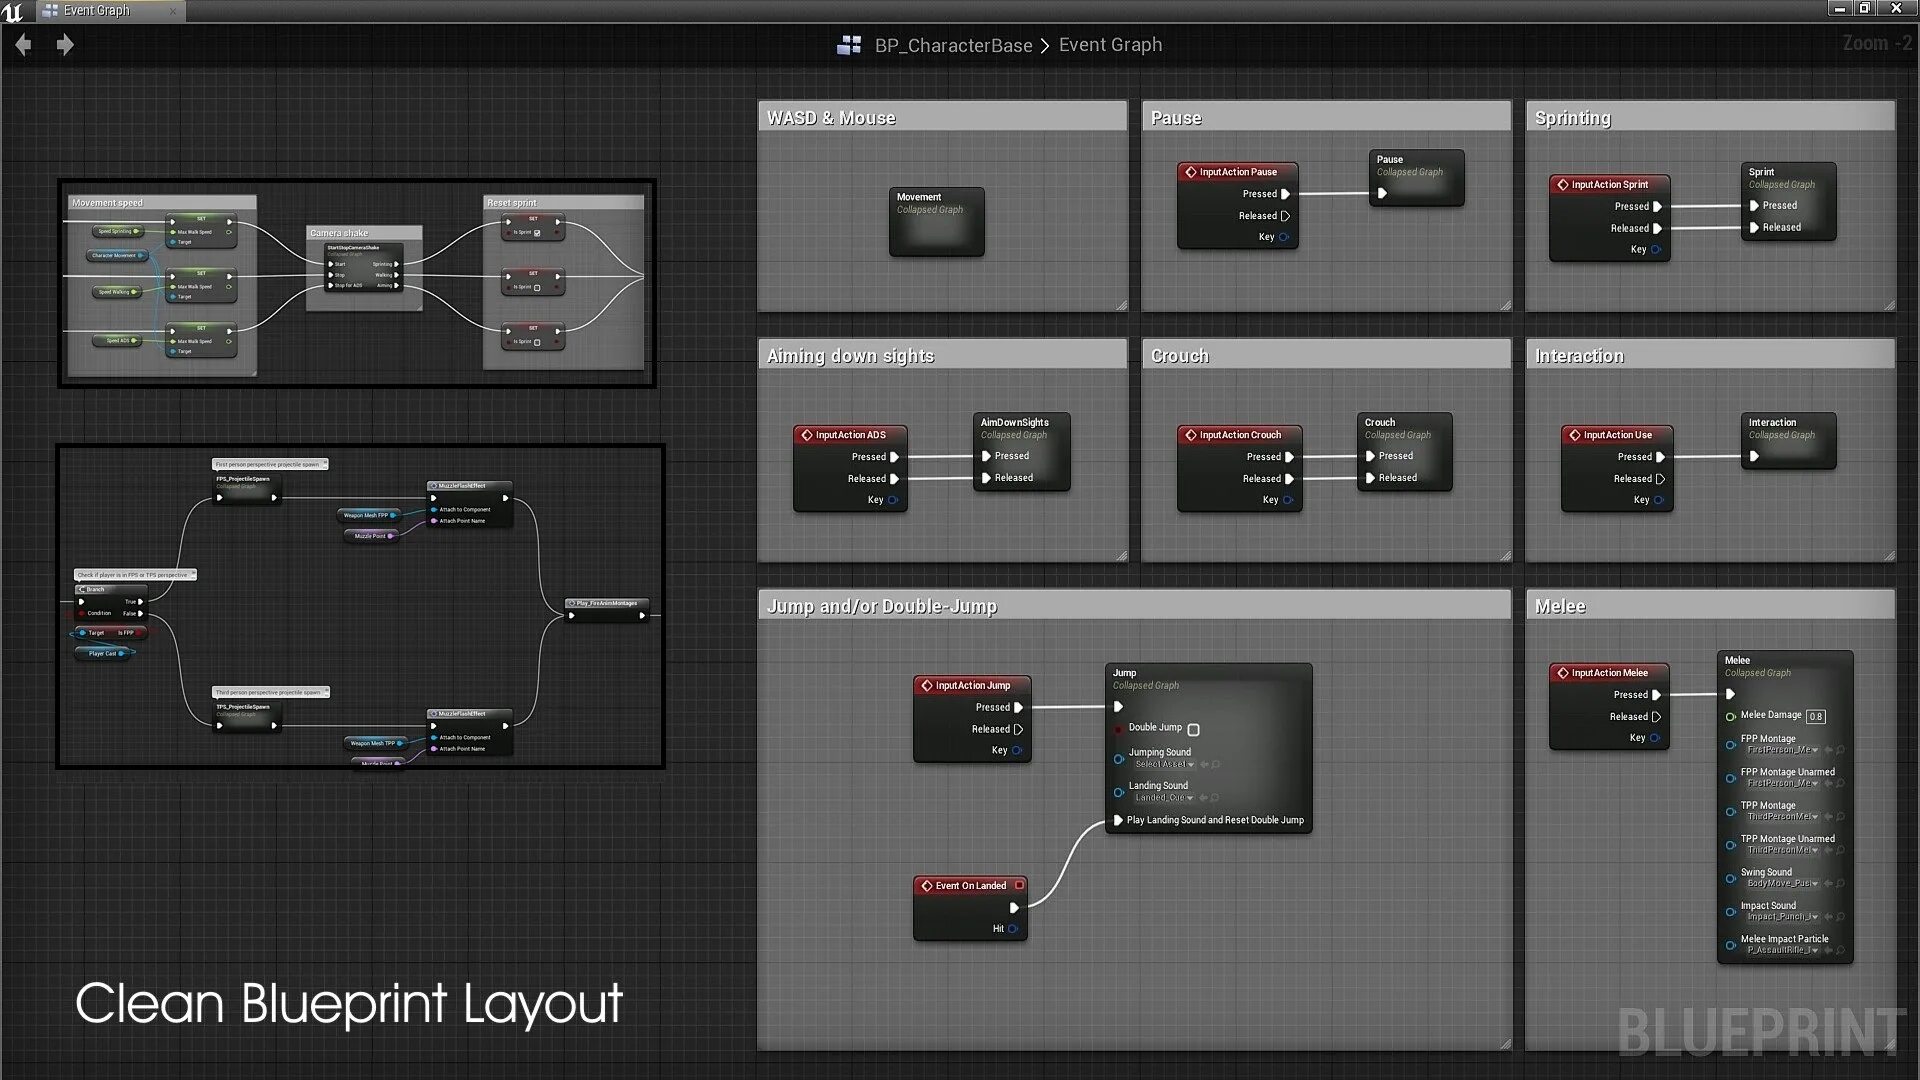The image size is (1920, 1080).
Task: Click the back navigation arrow
Action: click(x=24, y=45)
